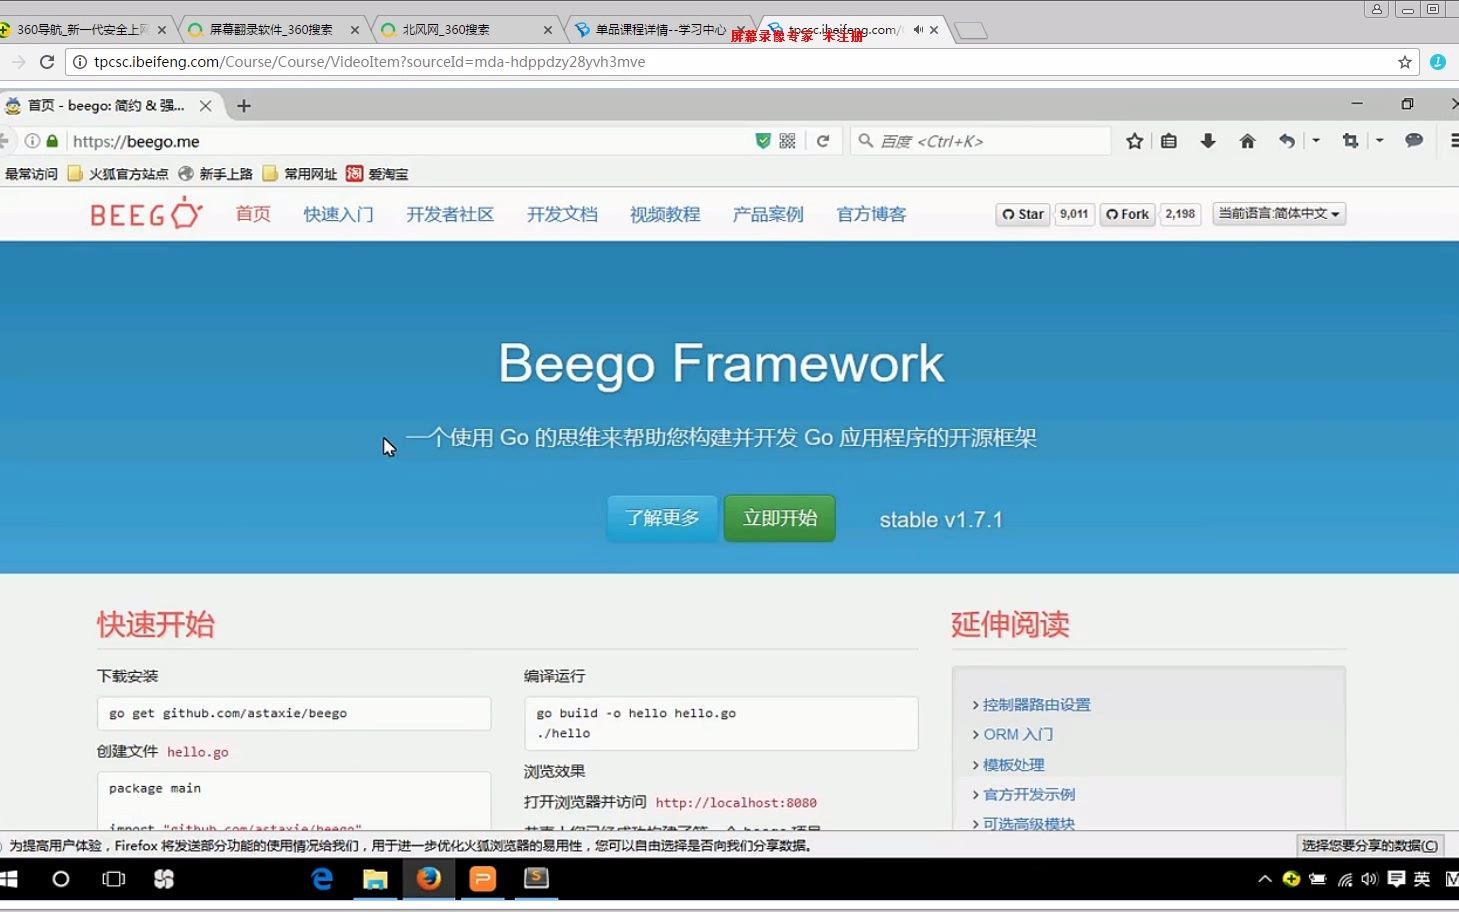Show hidden tray icons chevron
Viewport: 1459px width, 912px height.
[x=1265, y=879]
